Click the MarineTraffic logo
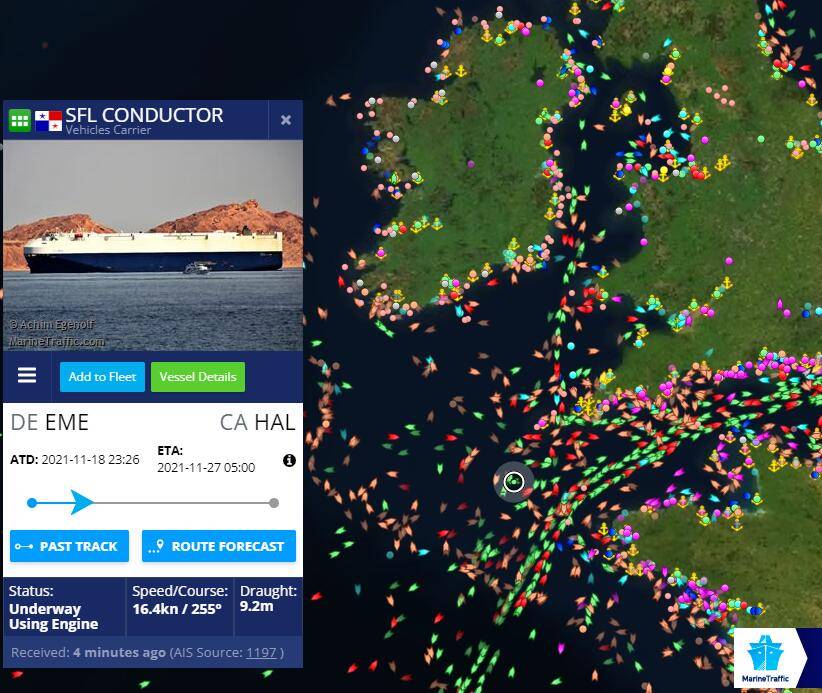The height and width of the screenshot is (693, 822). pyautogui.click(x=765, y=658)
